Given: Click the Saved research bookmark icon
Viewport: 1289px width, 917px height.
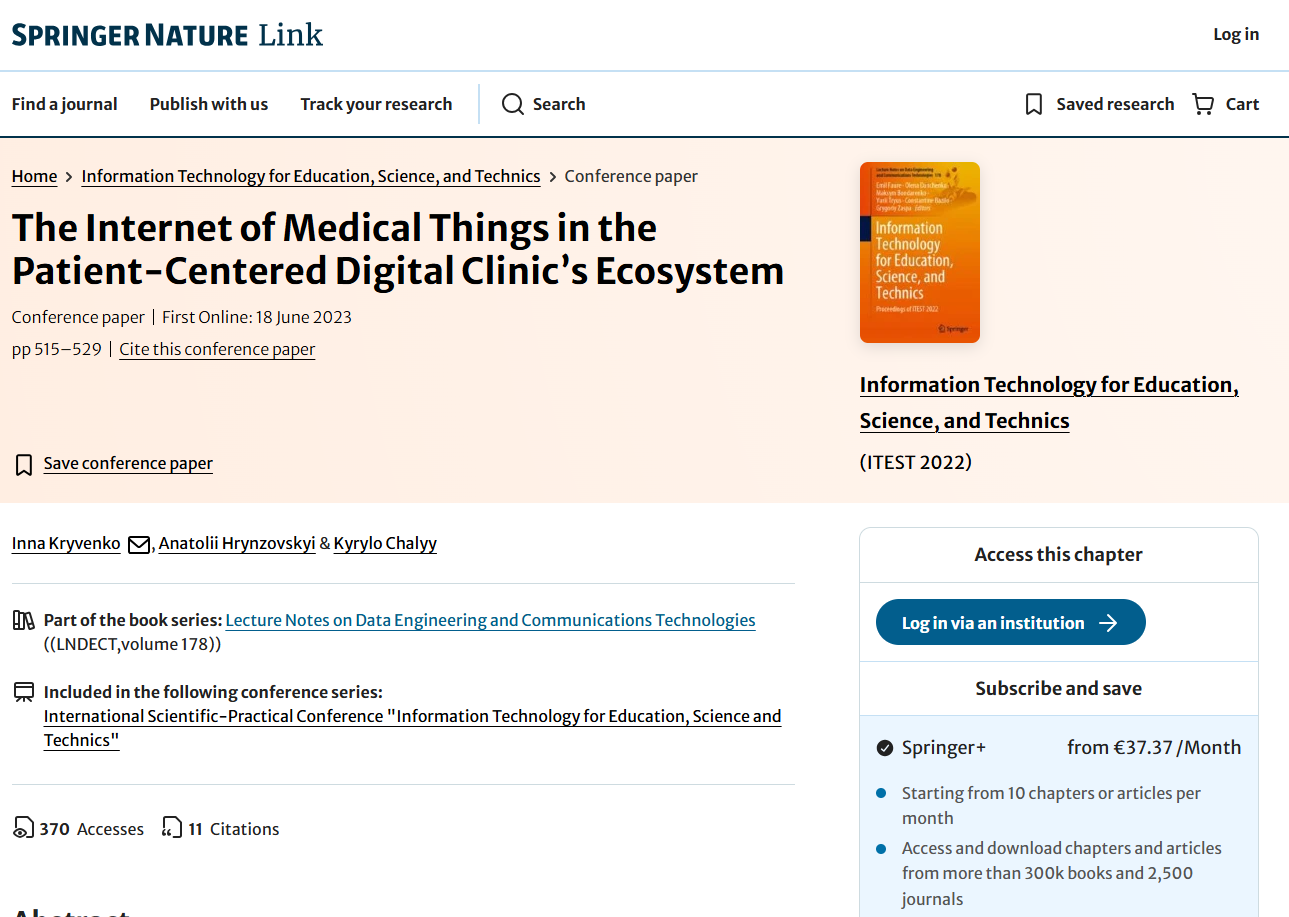Looking at the screenshot, I should click(1034, 104).
